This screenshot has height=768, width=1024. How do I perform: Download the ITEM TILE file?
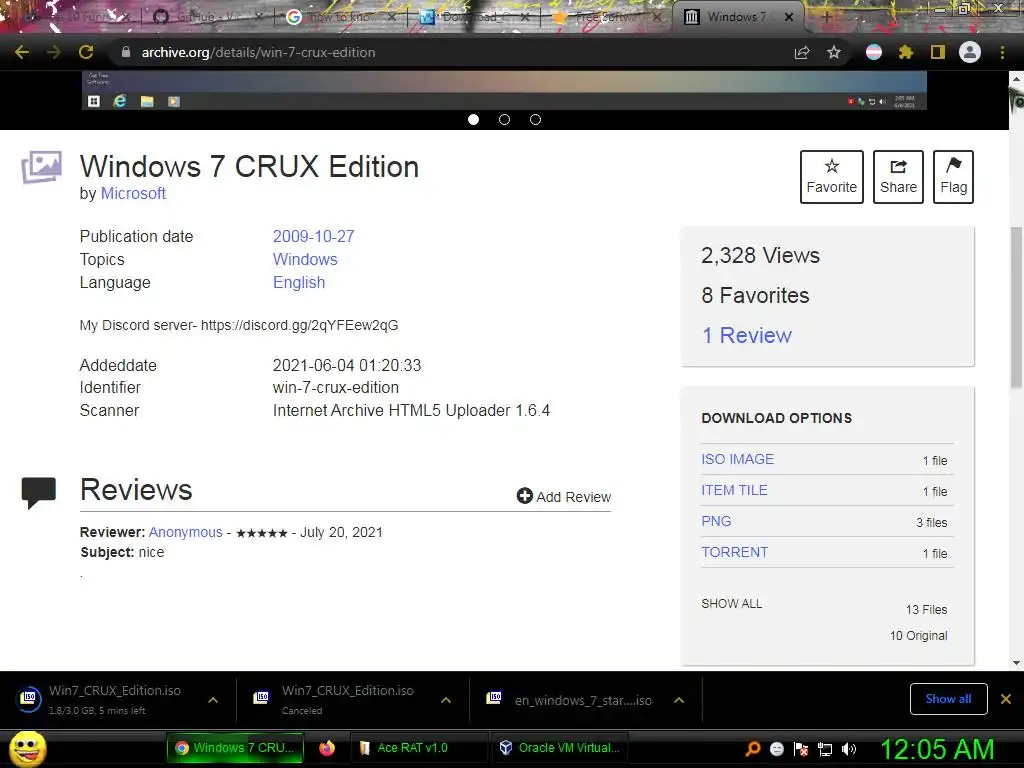pyautogui.click(x=734, y=490)
